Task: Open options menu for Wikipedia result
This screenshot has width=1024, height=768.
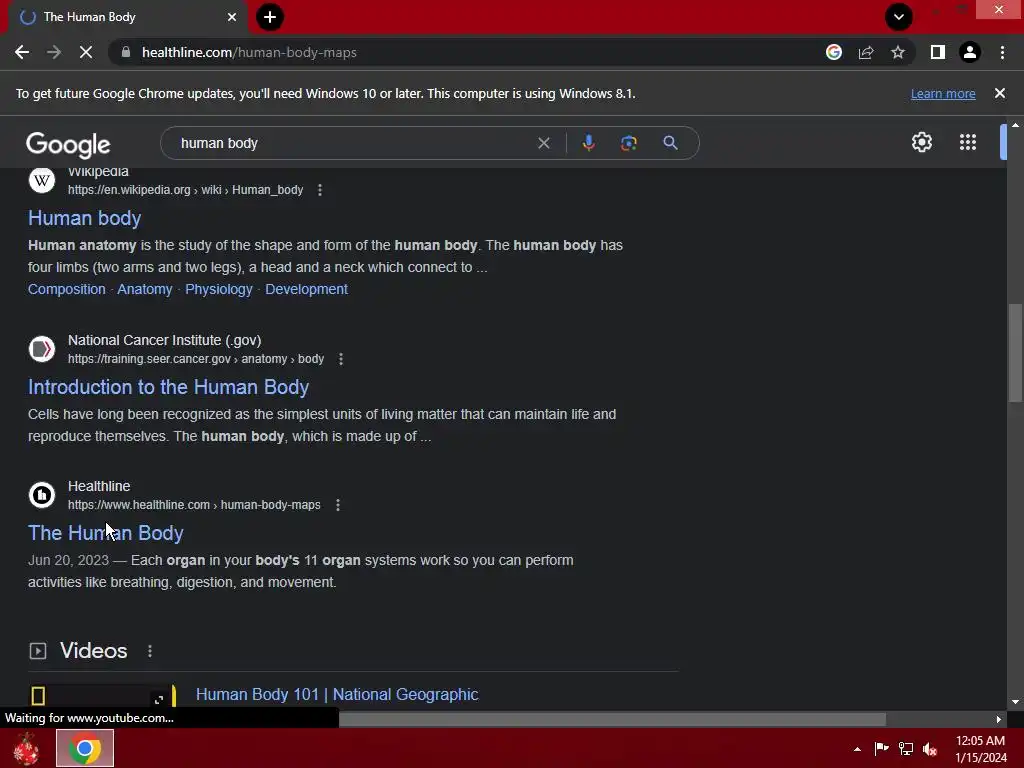Action: [x=319, y=190]
